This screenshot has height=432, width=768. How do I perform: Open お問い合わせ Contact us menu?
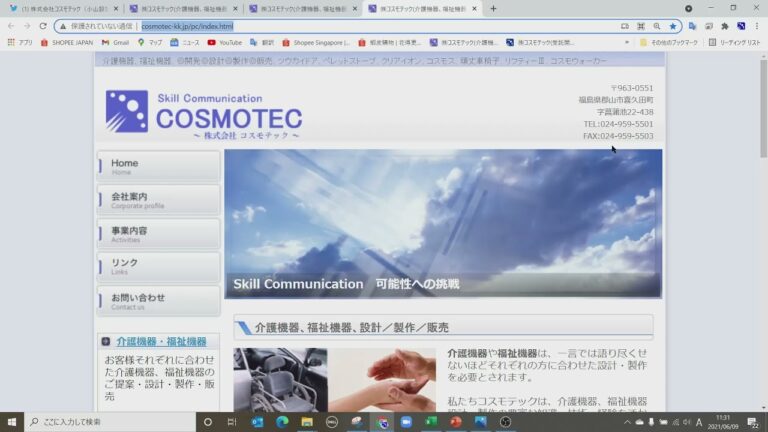coord(158,301)
